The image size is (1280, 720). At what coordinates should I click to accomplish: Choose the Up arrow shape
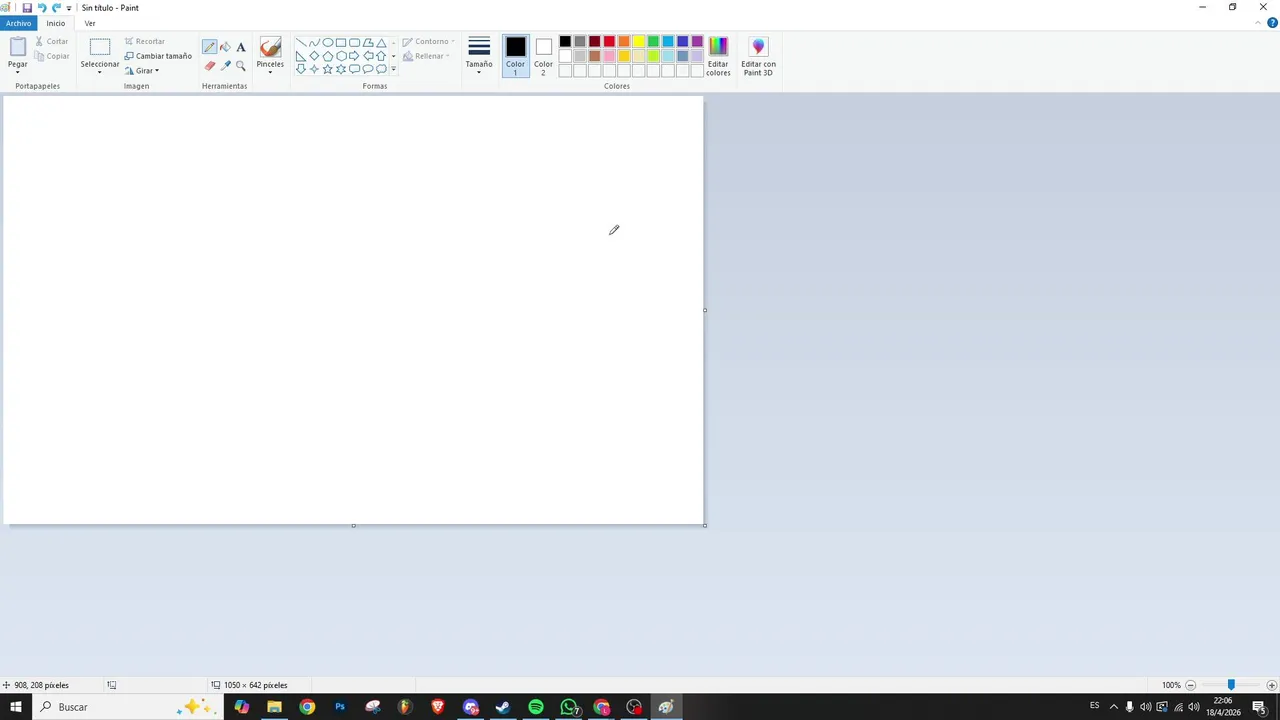[381, 56]
